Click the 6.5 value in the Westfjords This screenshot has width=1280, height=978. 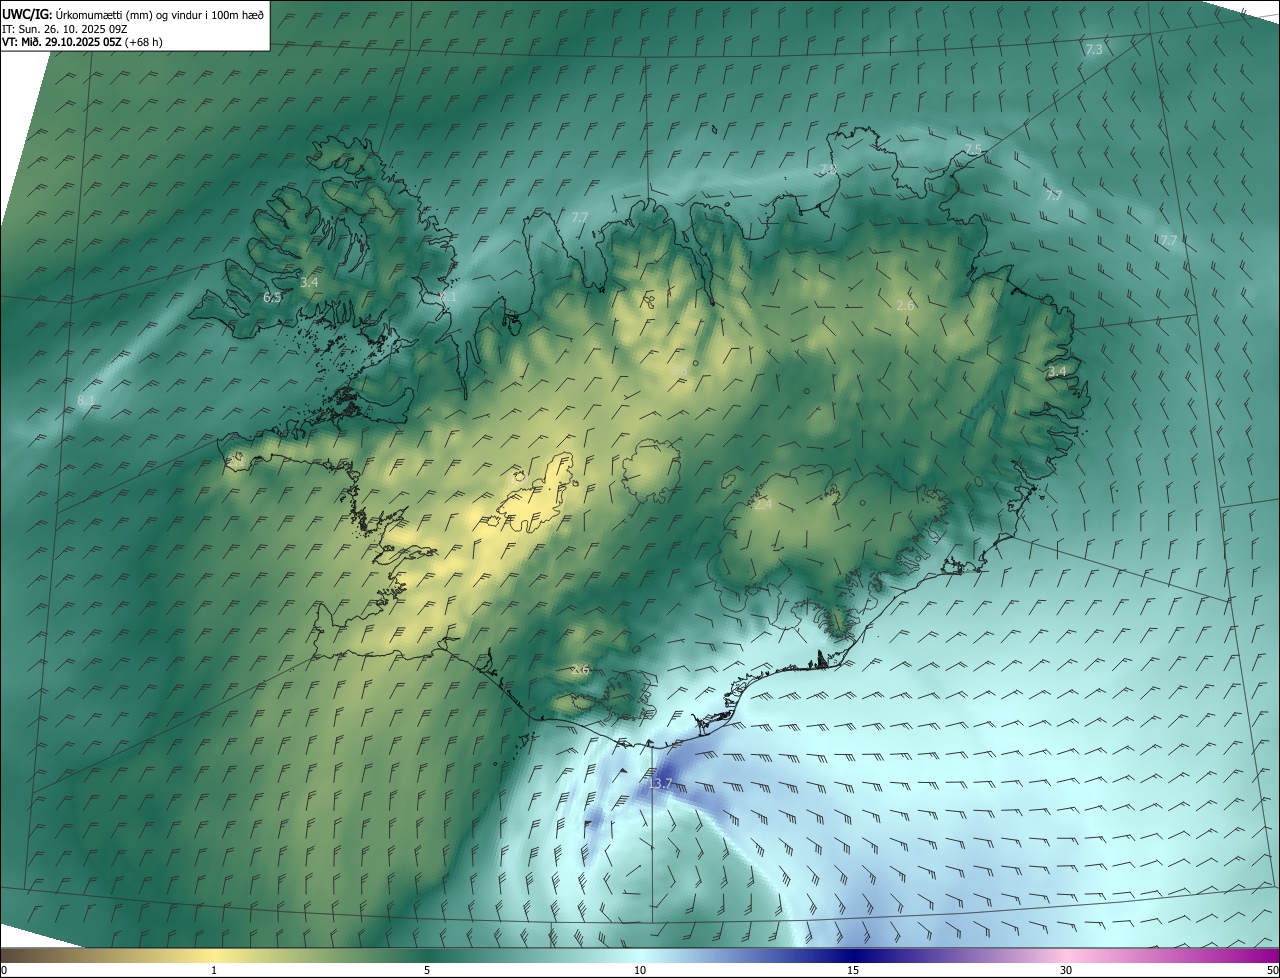tap(273, 298)
